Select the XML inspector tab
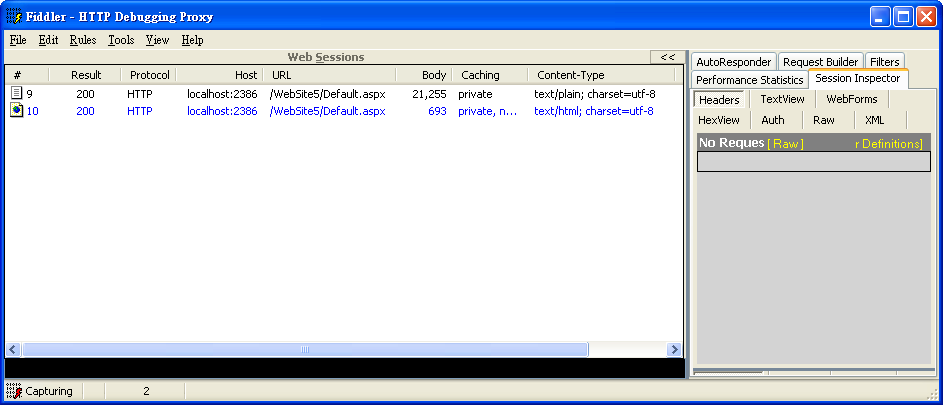 [x=874, y=120]
